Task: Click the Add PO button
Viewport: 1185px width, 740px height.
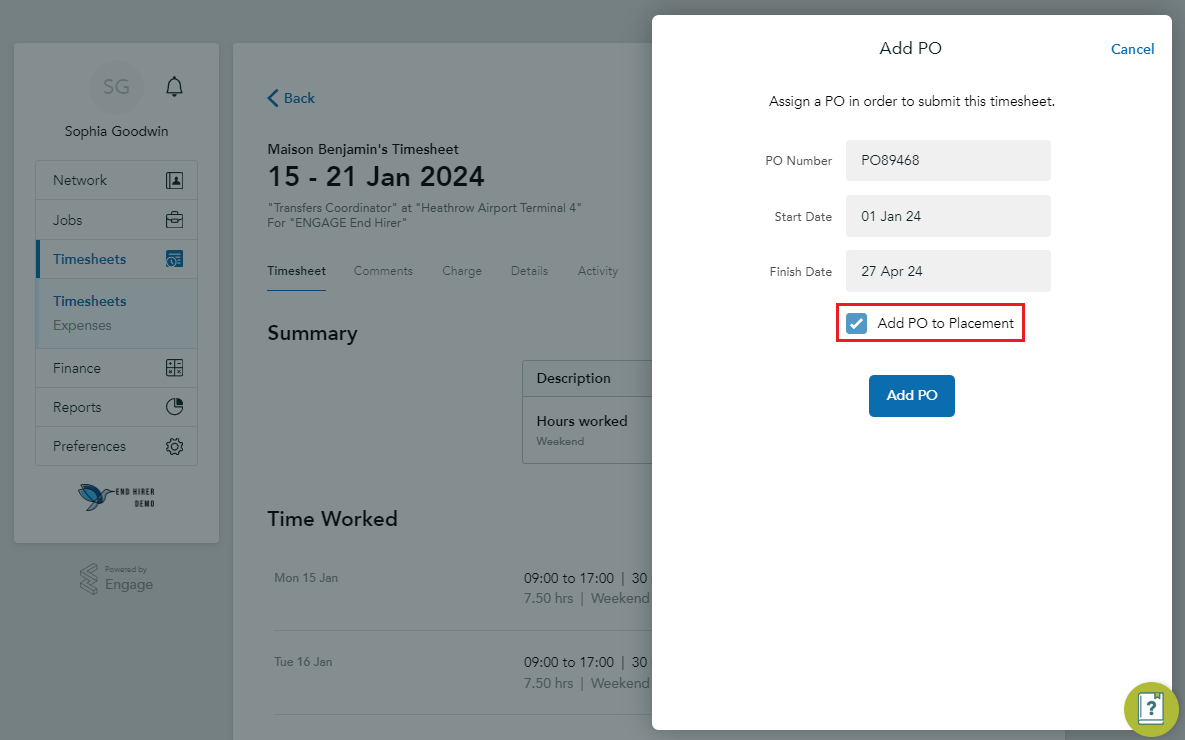Action: coord(911,395)
